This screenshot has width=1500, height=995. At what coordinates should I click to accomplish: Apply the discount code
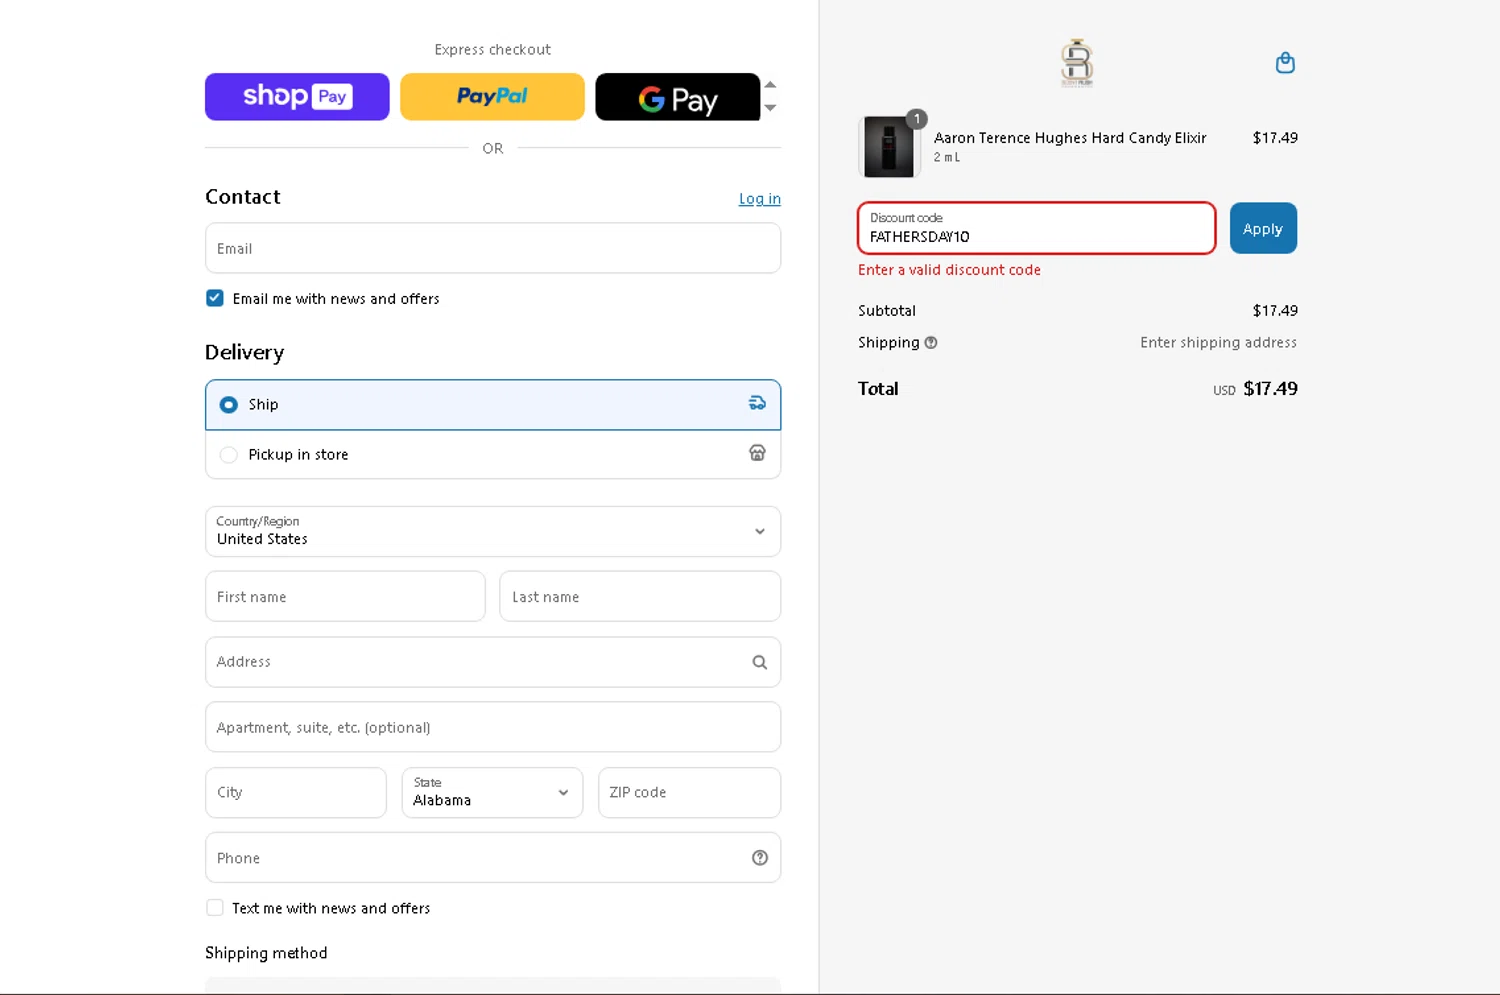(x=1263, y=228)
